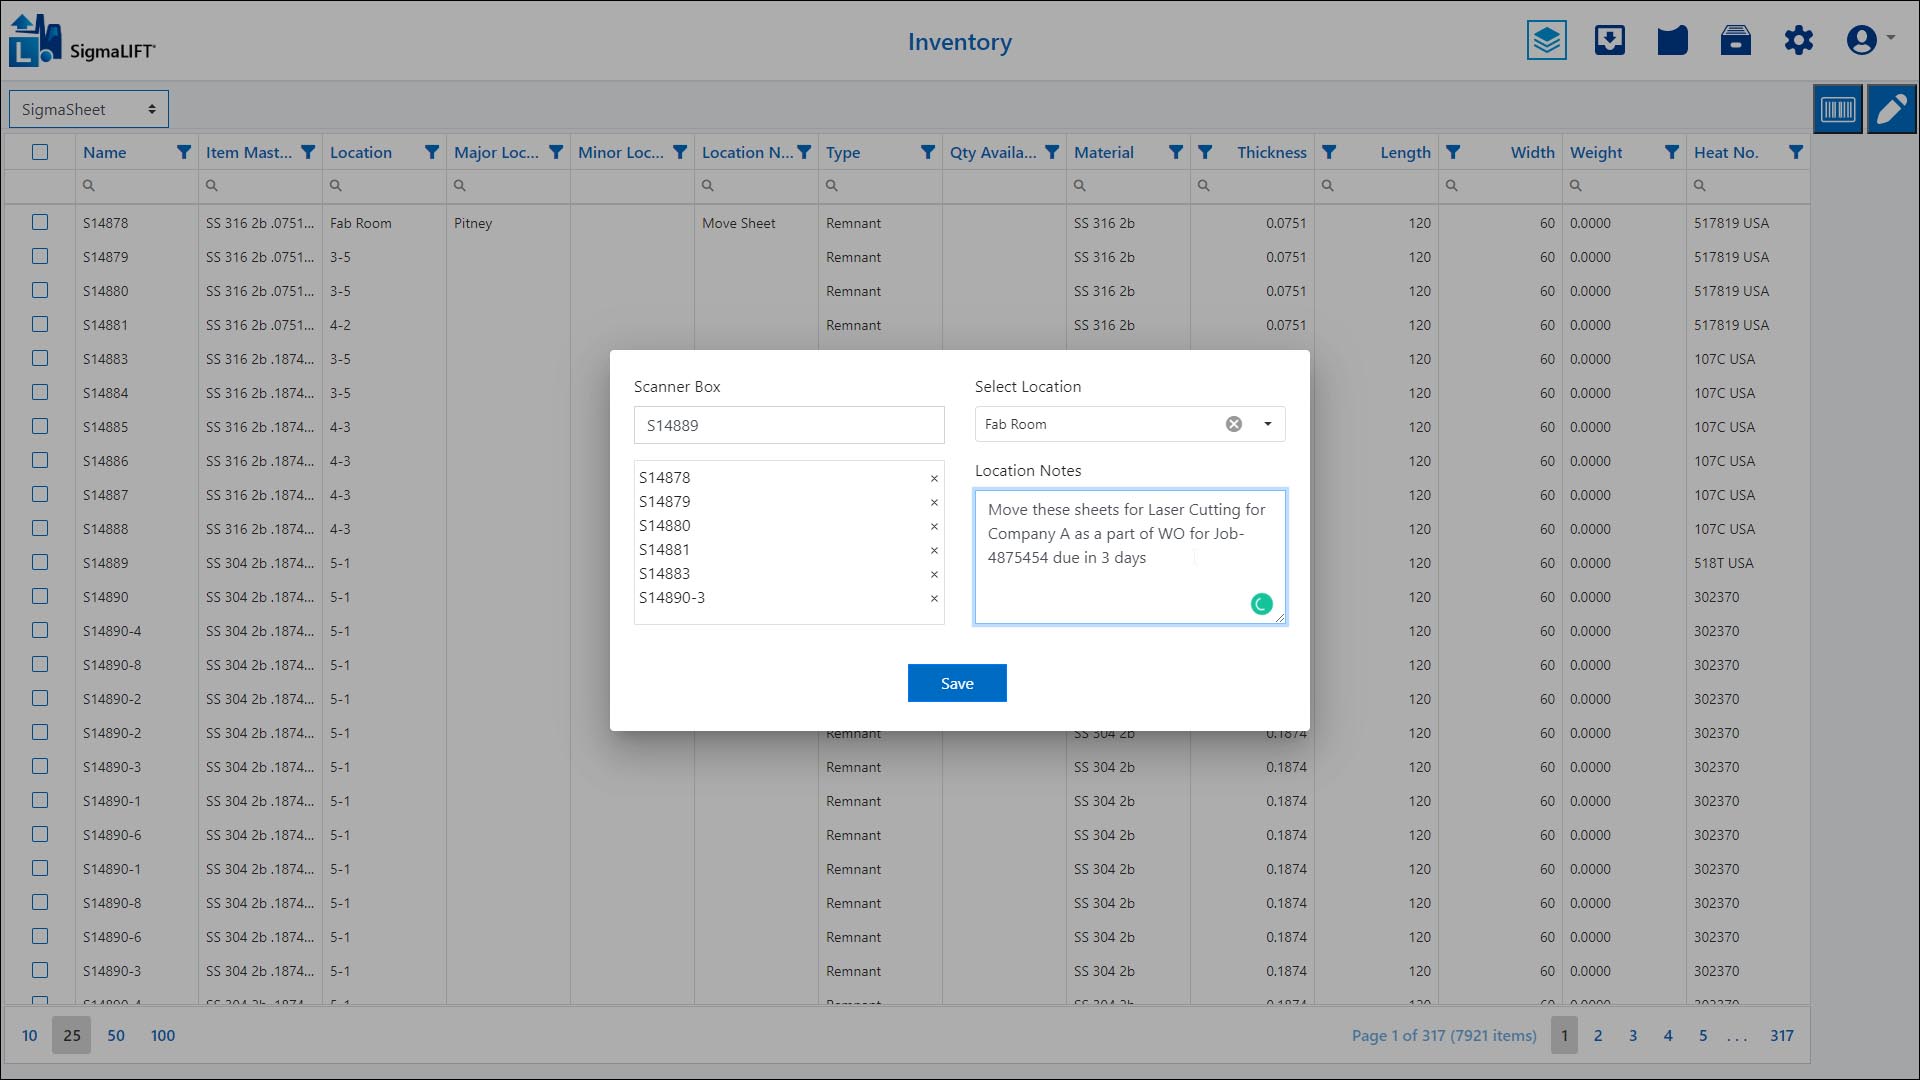The image size is (1920, 1080).
Task: Open the download/export icon panel
Action: click(1609, 41)
